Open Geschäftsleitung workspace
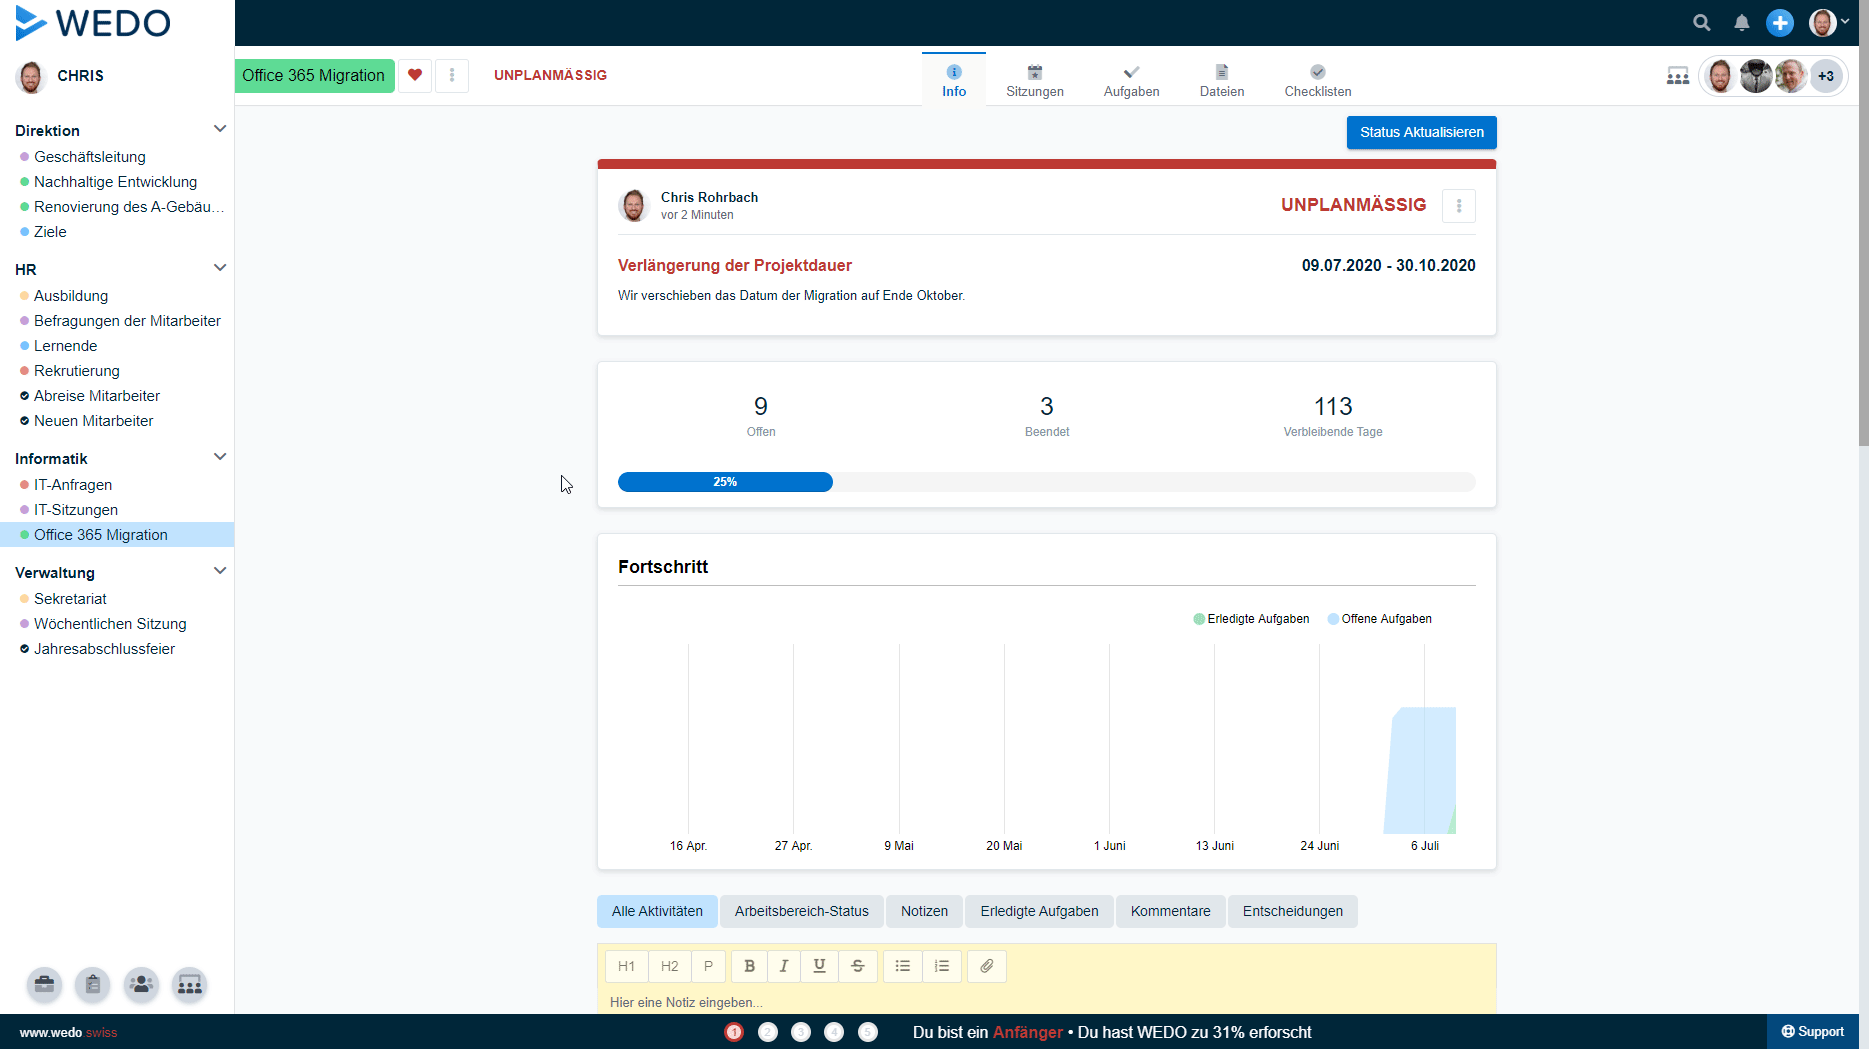The height and width of the screenshot is (1049, 1869). tap(90, 157)
